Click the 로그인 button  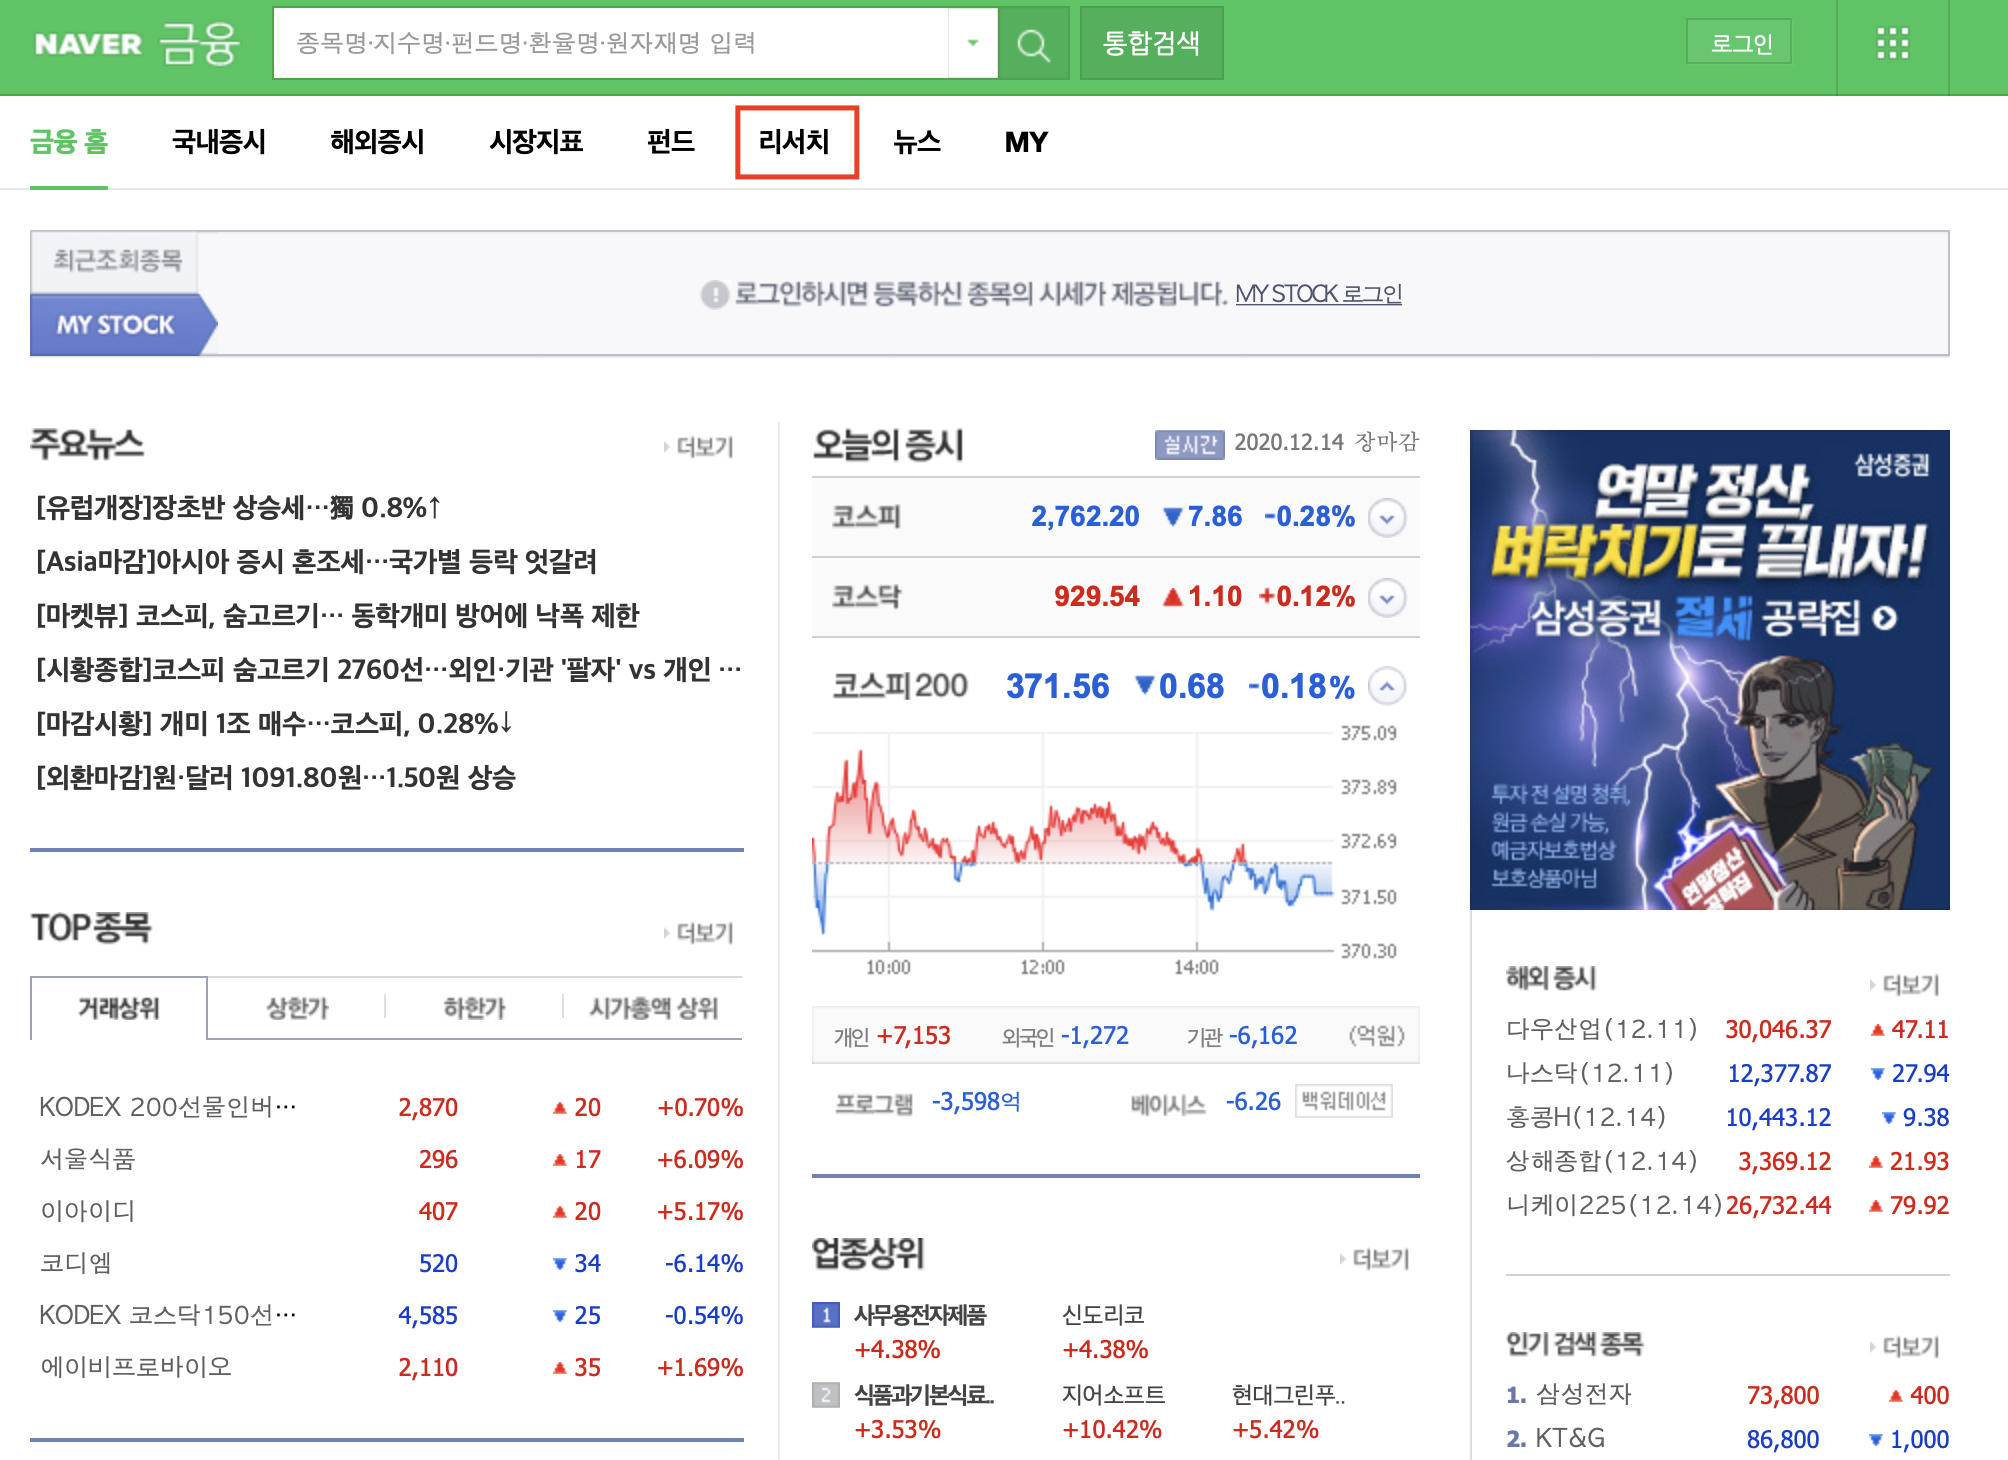[x=1740, y=44]
